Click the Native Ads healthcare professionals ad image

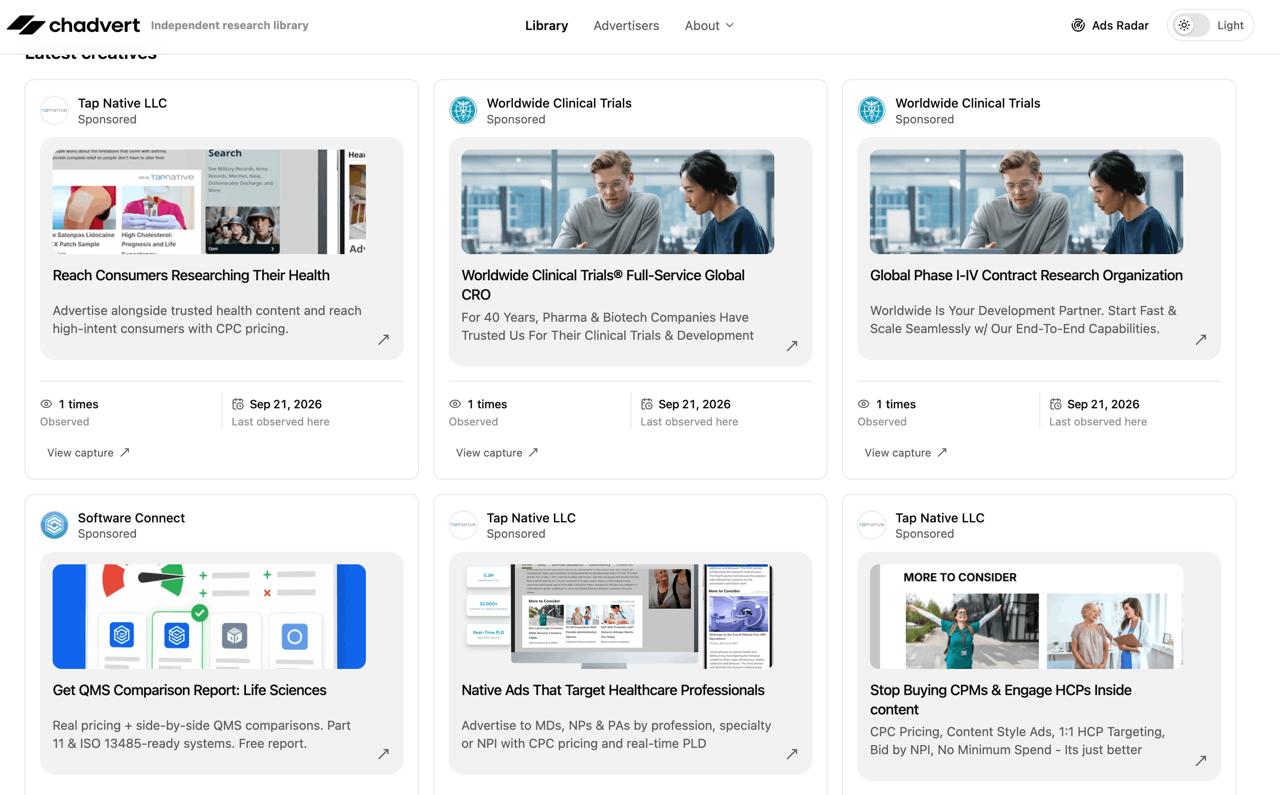click(618, 617)
